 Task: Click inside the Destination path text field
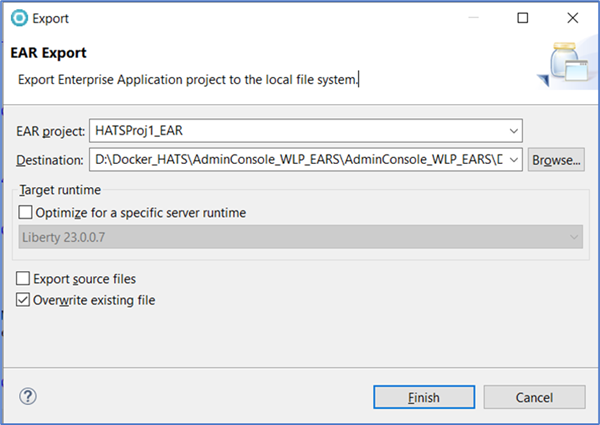(x=295, y=160)
